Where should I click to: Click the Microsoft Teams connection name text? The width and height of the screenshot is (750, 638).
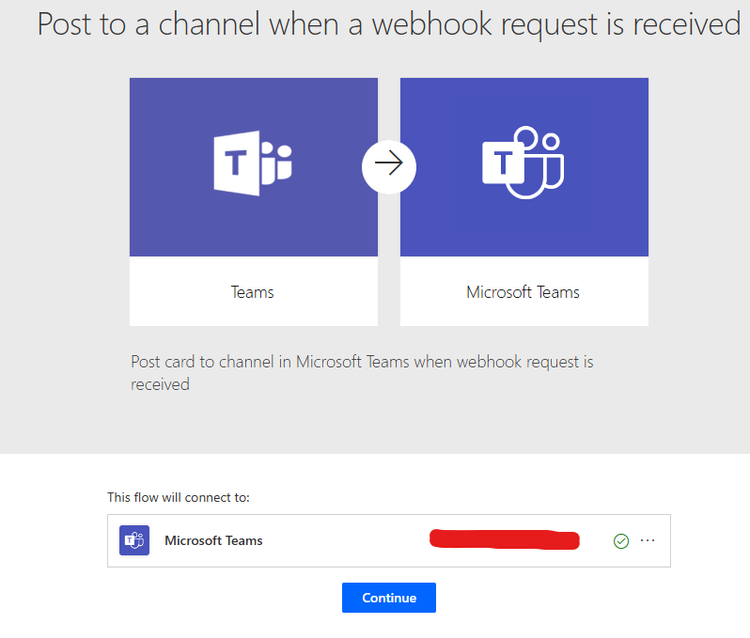tap(213, 540)
